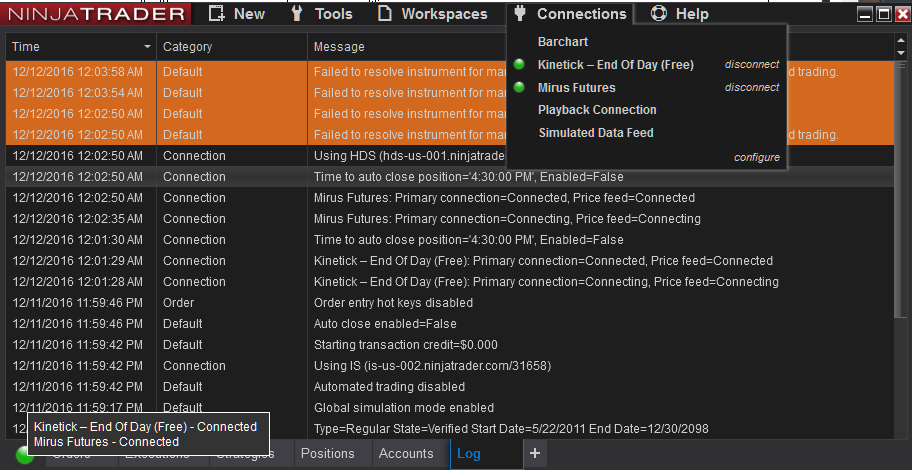Open the Help lifebuoy icon
Viewport: 912px width, 470px height.
pos(658,14)
